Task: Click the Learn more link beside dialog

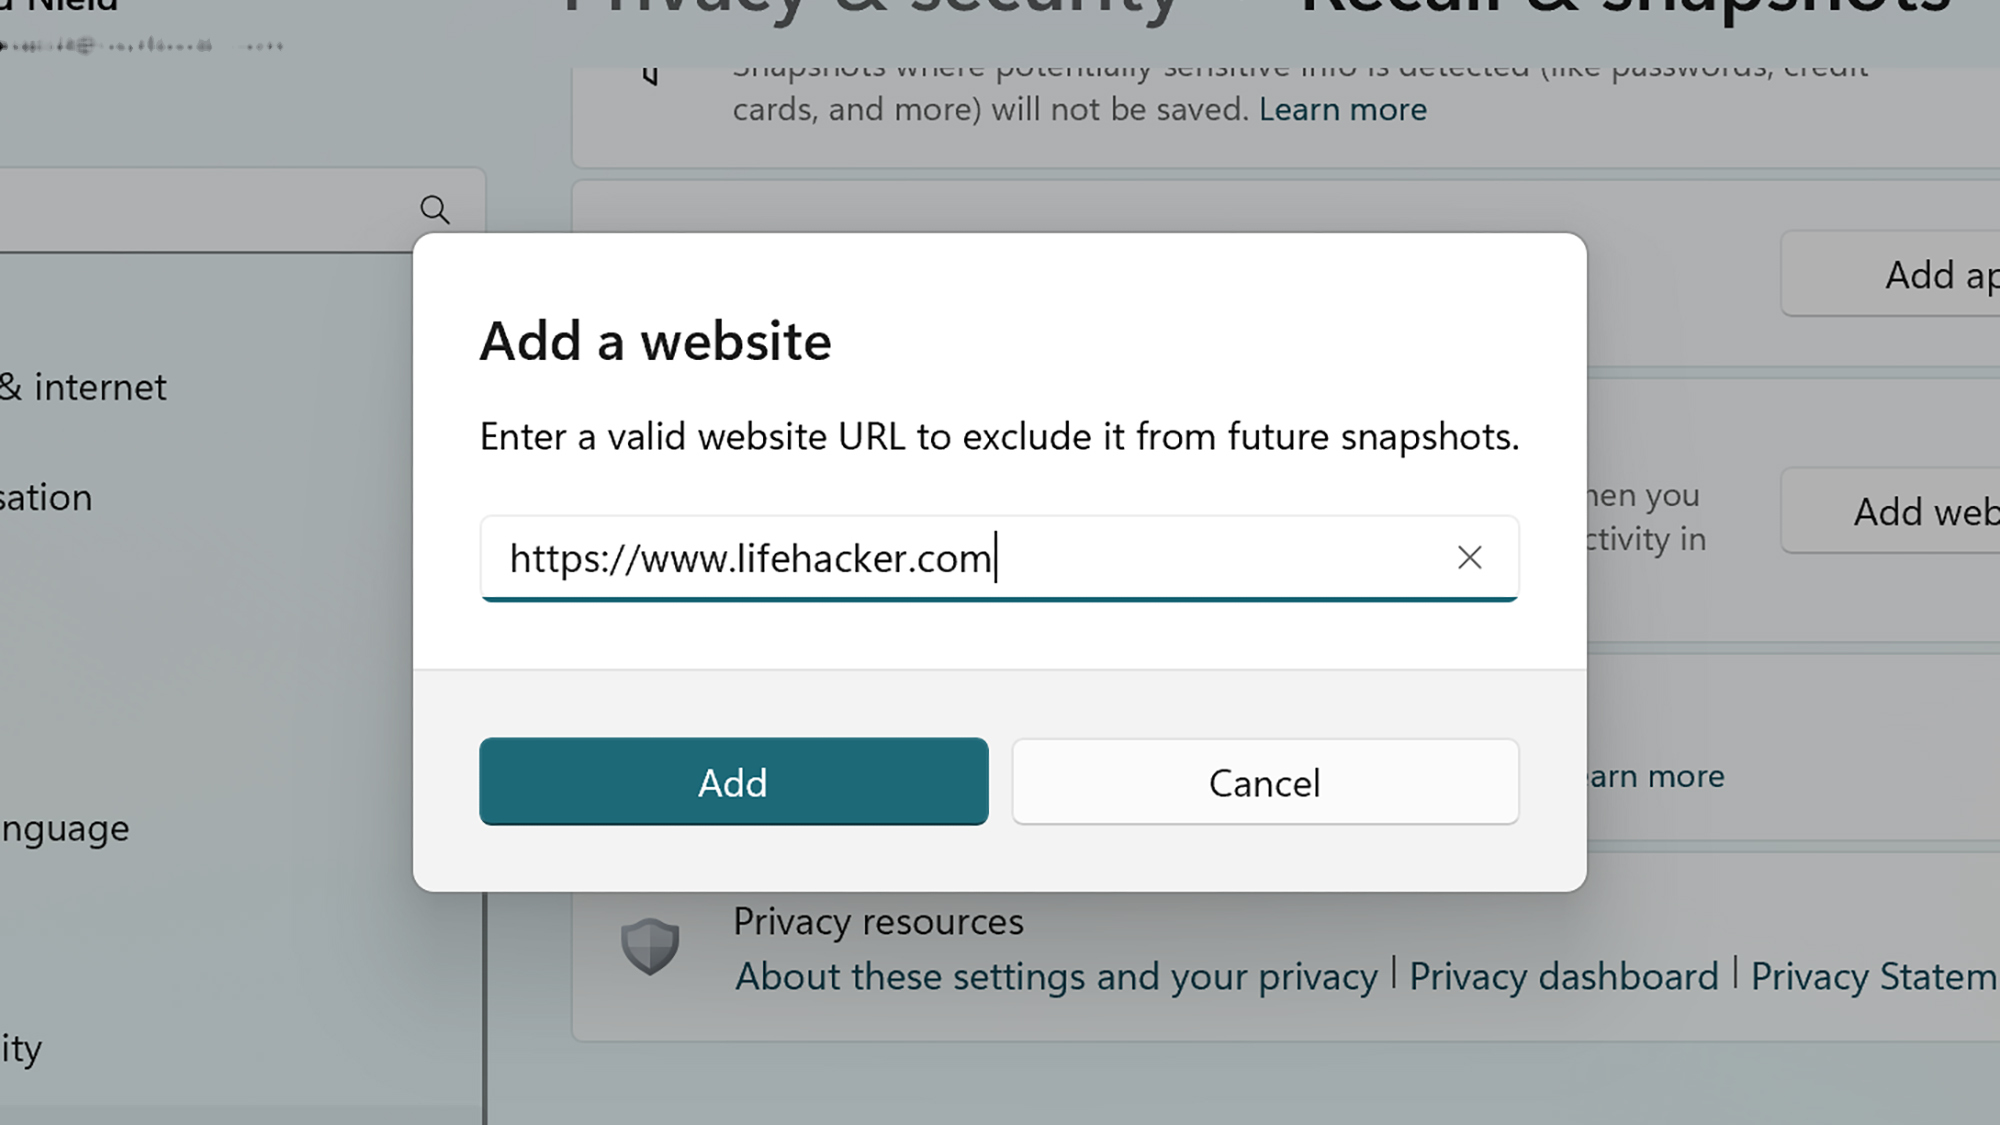Action: [x=1657, y=776]
